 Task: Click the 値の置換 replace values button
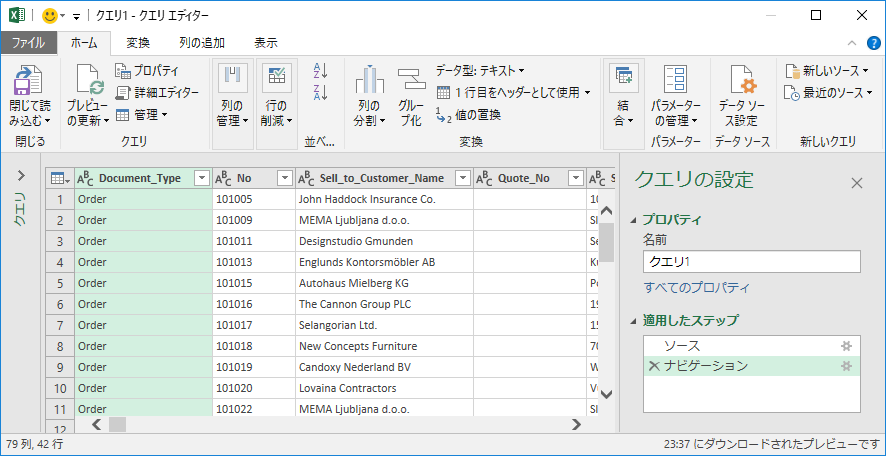click(x=468, y=115)
